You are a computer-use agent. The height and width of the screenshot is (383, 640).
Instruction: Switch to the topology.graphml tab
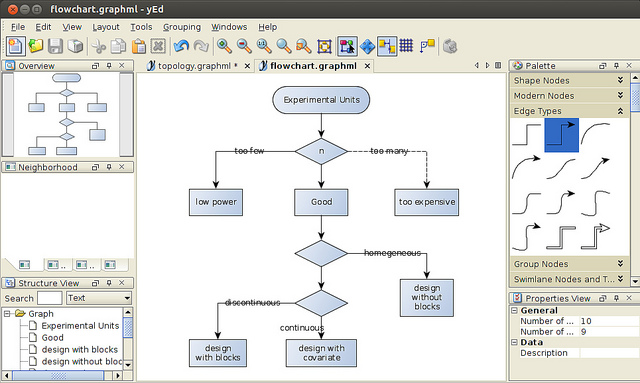pos(194,66)
